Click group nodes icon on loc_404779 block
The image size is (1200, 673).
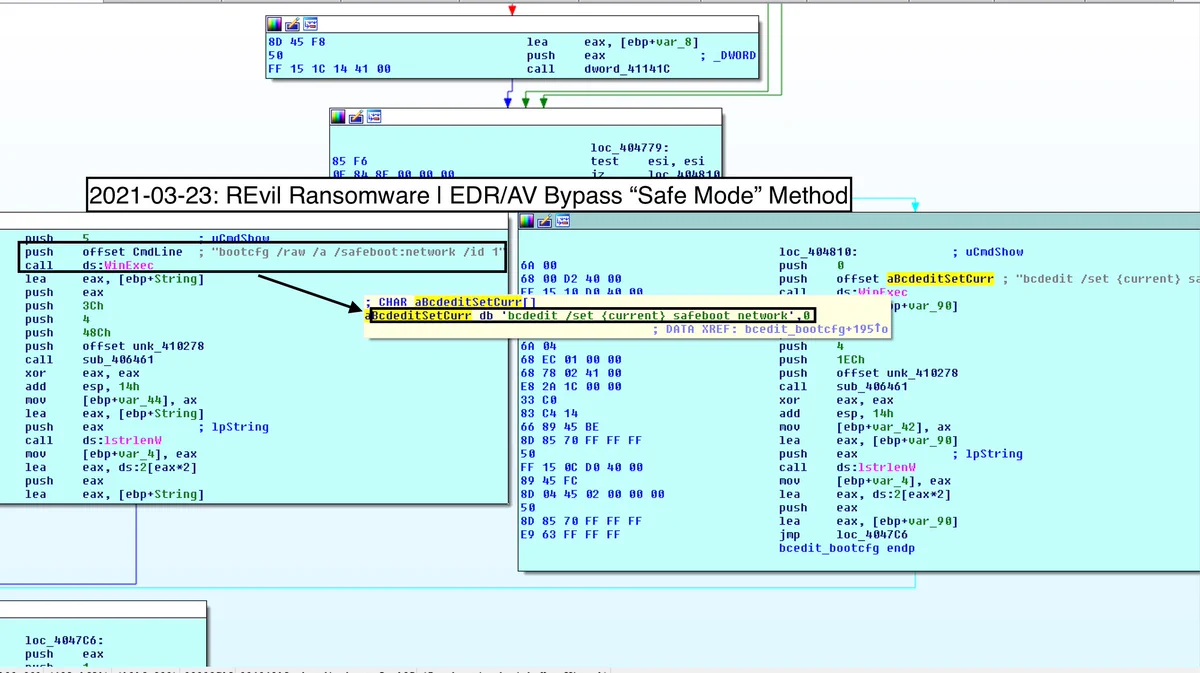click(x=375, y=117)
